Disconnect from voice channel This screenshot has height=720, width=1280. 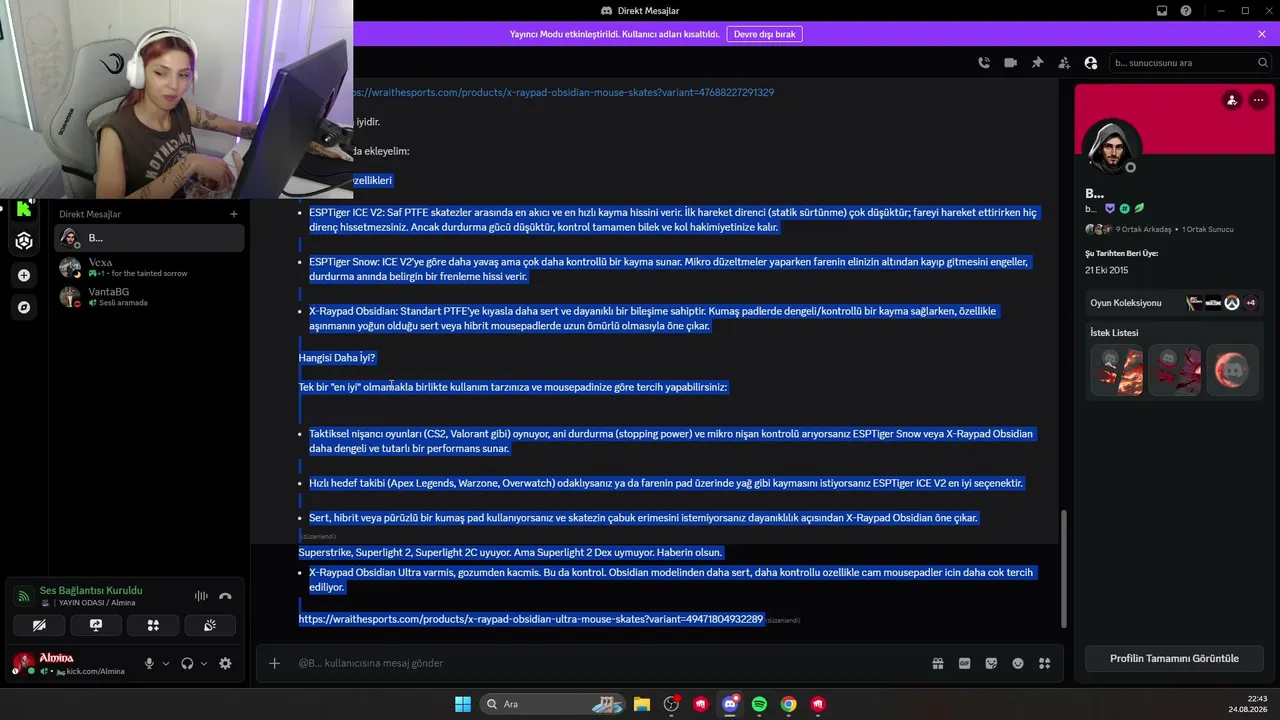coord(225,596)
